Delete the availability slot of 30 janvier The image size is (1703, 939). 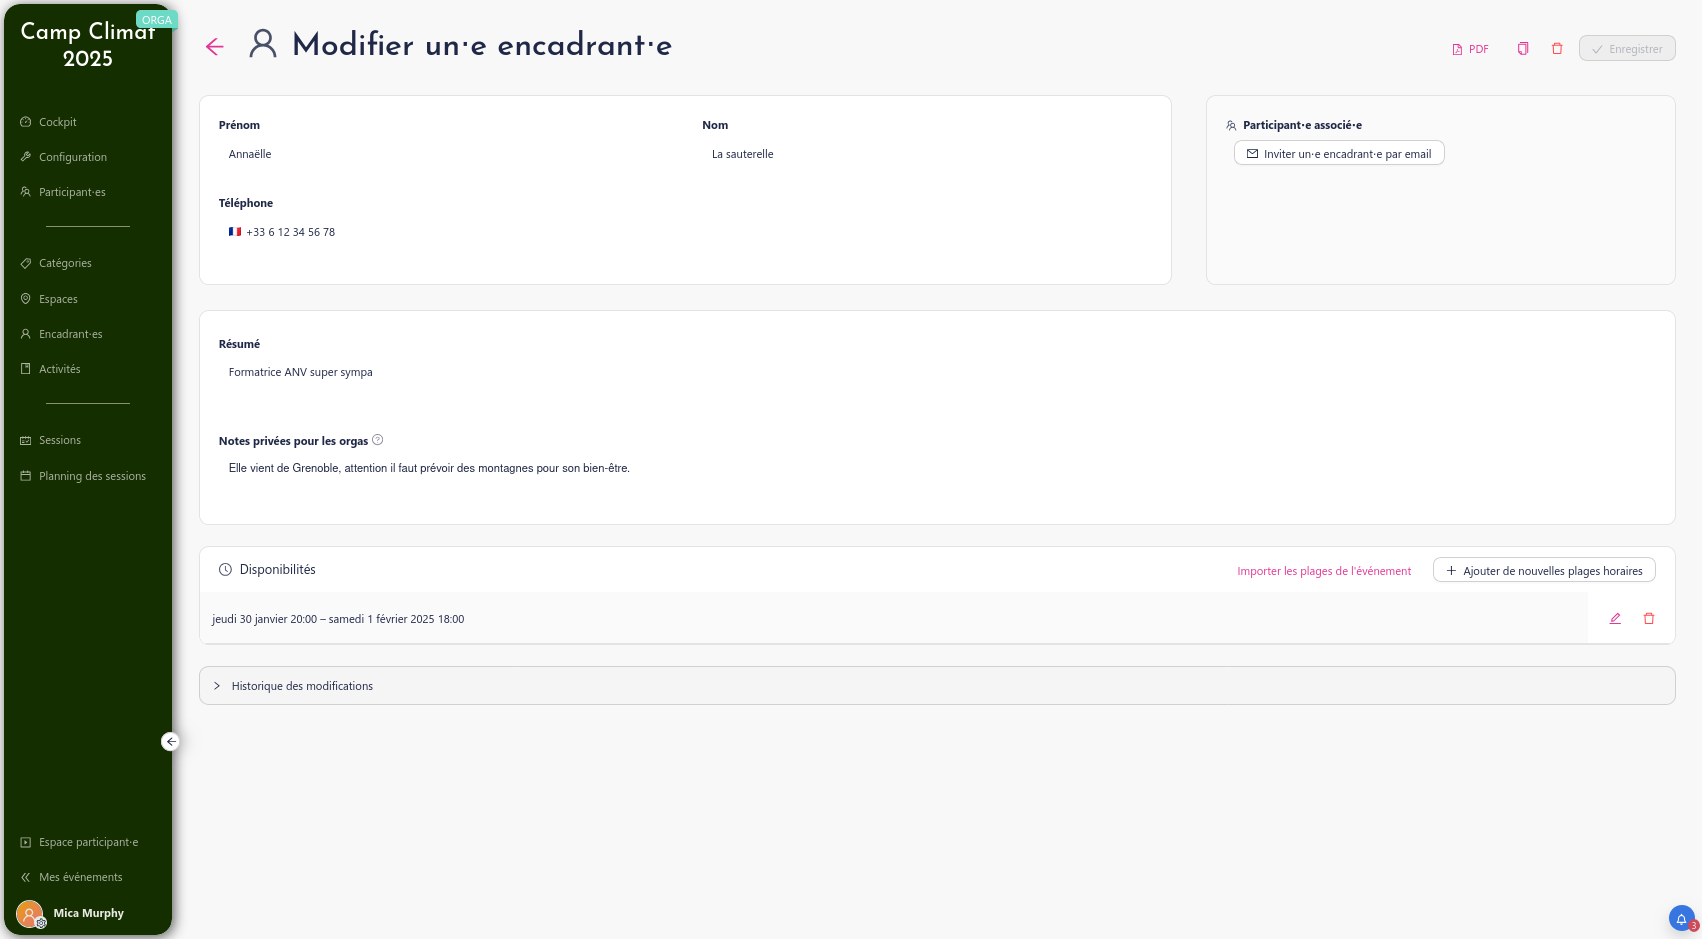click(1649, 619)
